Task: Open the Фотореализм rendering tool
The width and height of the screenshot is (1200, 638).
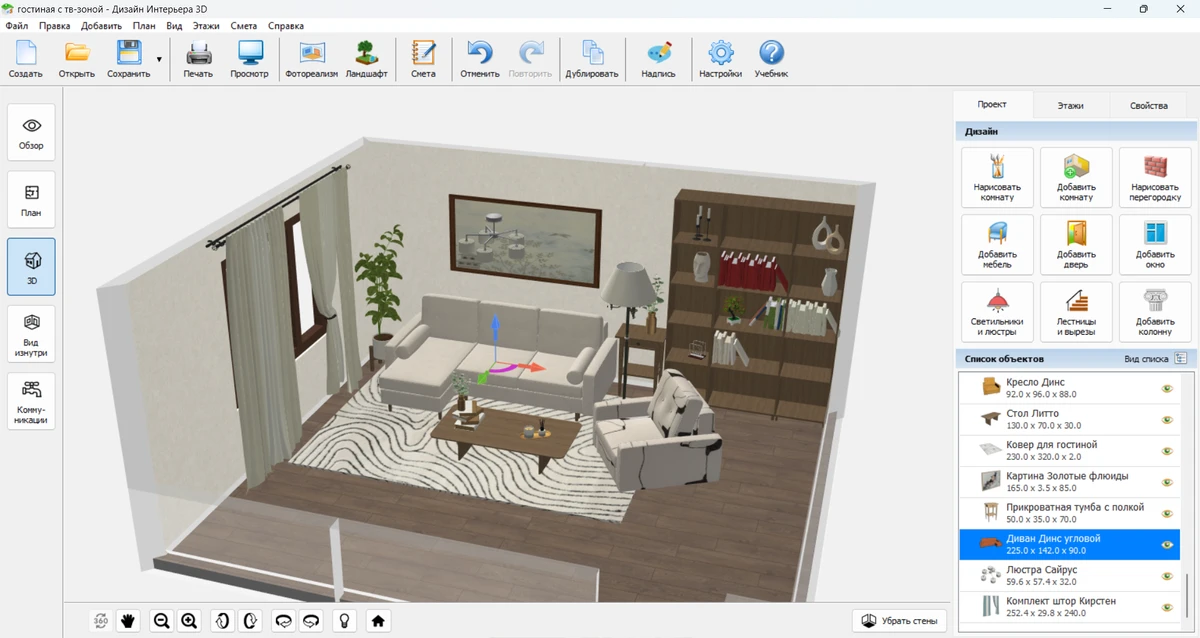Action: (311, 60)
